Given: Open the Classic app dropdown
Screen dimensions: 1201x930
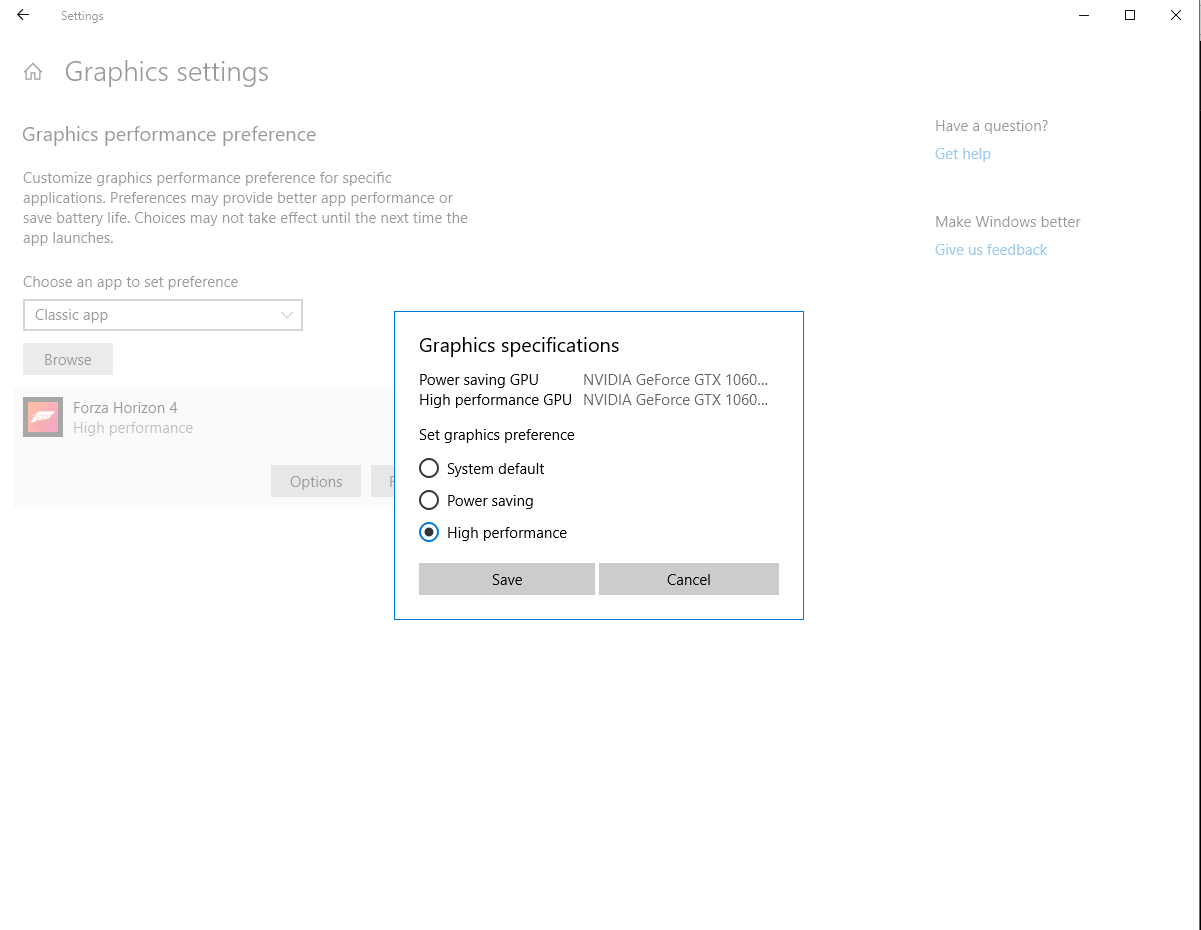Looking at the screenshot, I should [163, 315].
